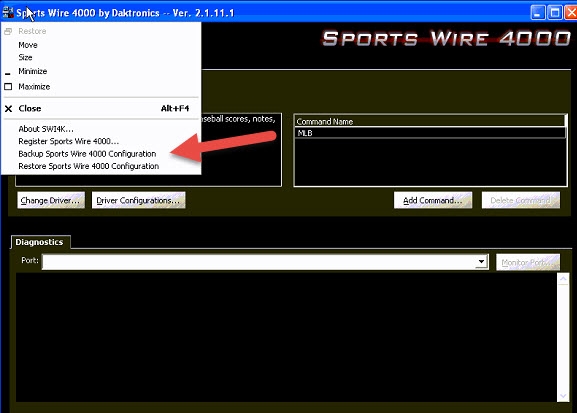Click the driver description text box
The width and height of the screenshot is (577, 413).
tap(241, 150)
